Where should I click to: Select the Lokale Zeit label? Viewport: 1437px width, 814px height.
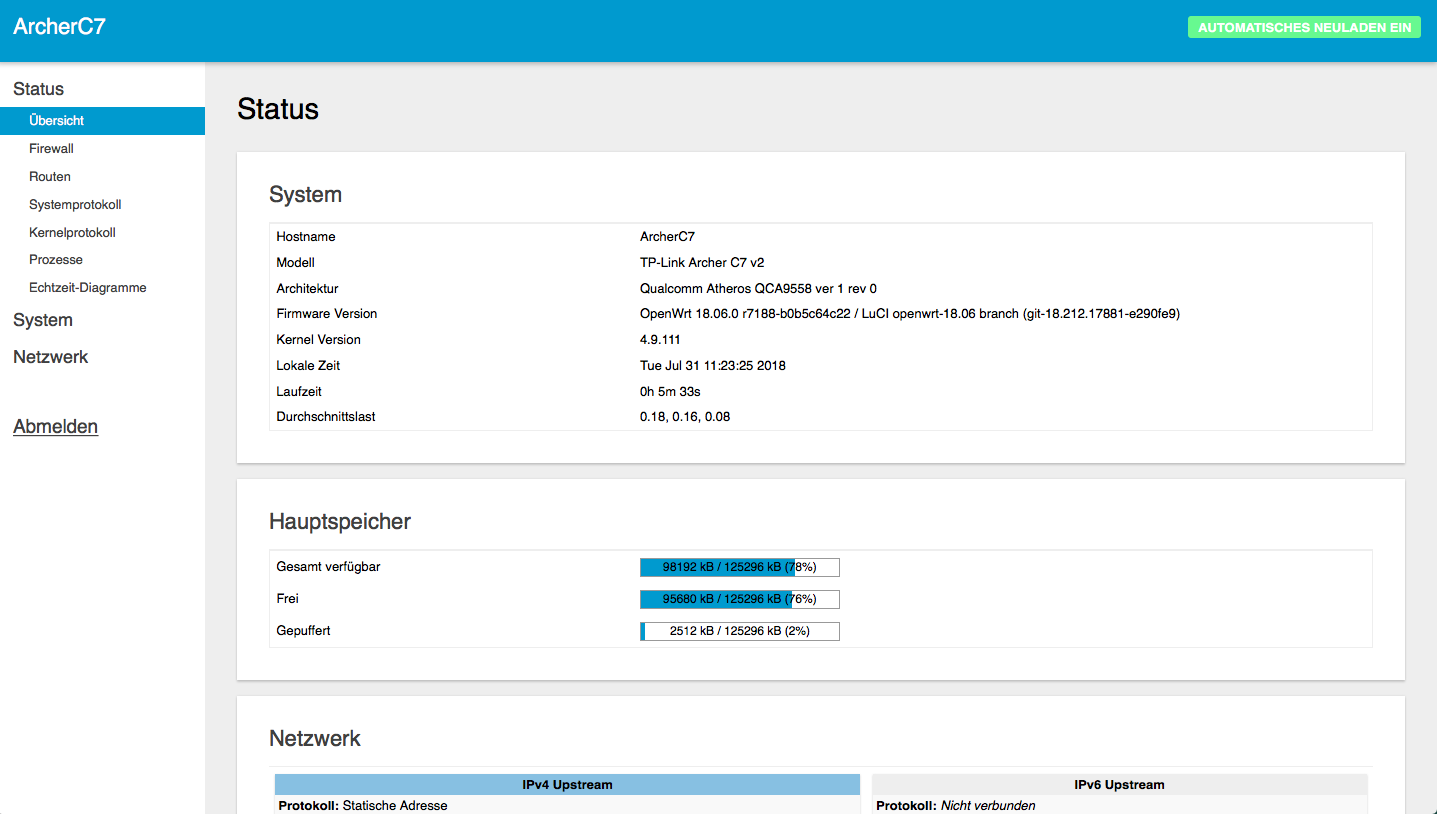pos(309,366)
